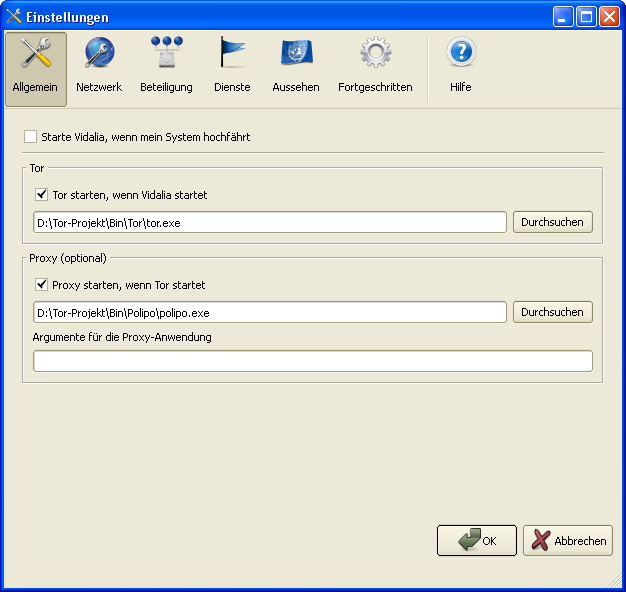Click the Einstellungen title bar tools icon

coord(14,16)
